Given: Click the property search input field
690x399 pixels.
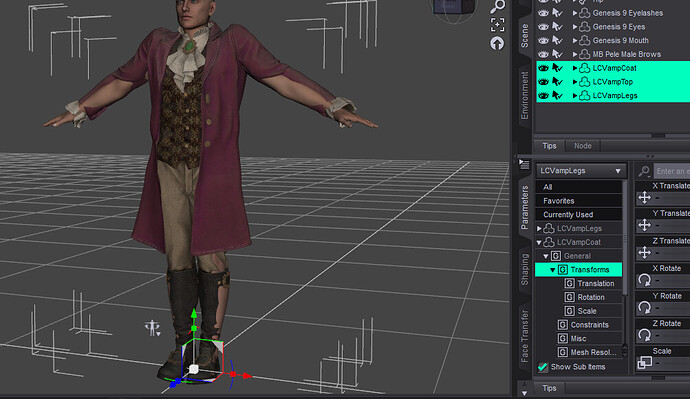Looking at the screenshot, I should (671, 171).
